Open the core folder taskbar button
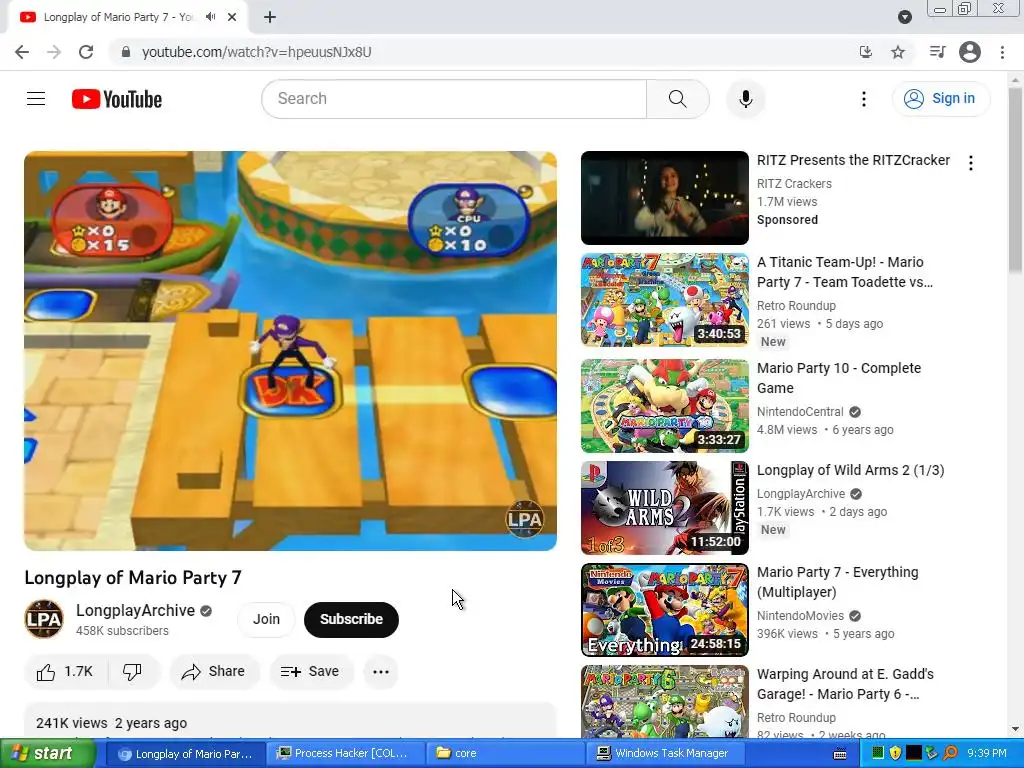The image size is (1024, 768). click(504, 753)
